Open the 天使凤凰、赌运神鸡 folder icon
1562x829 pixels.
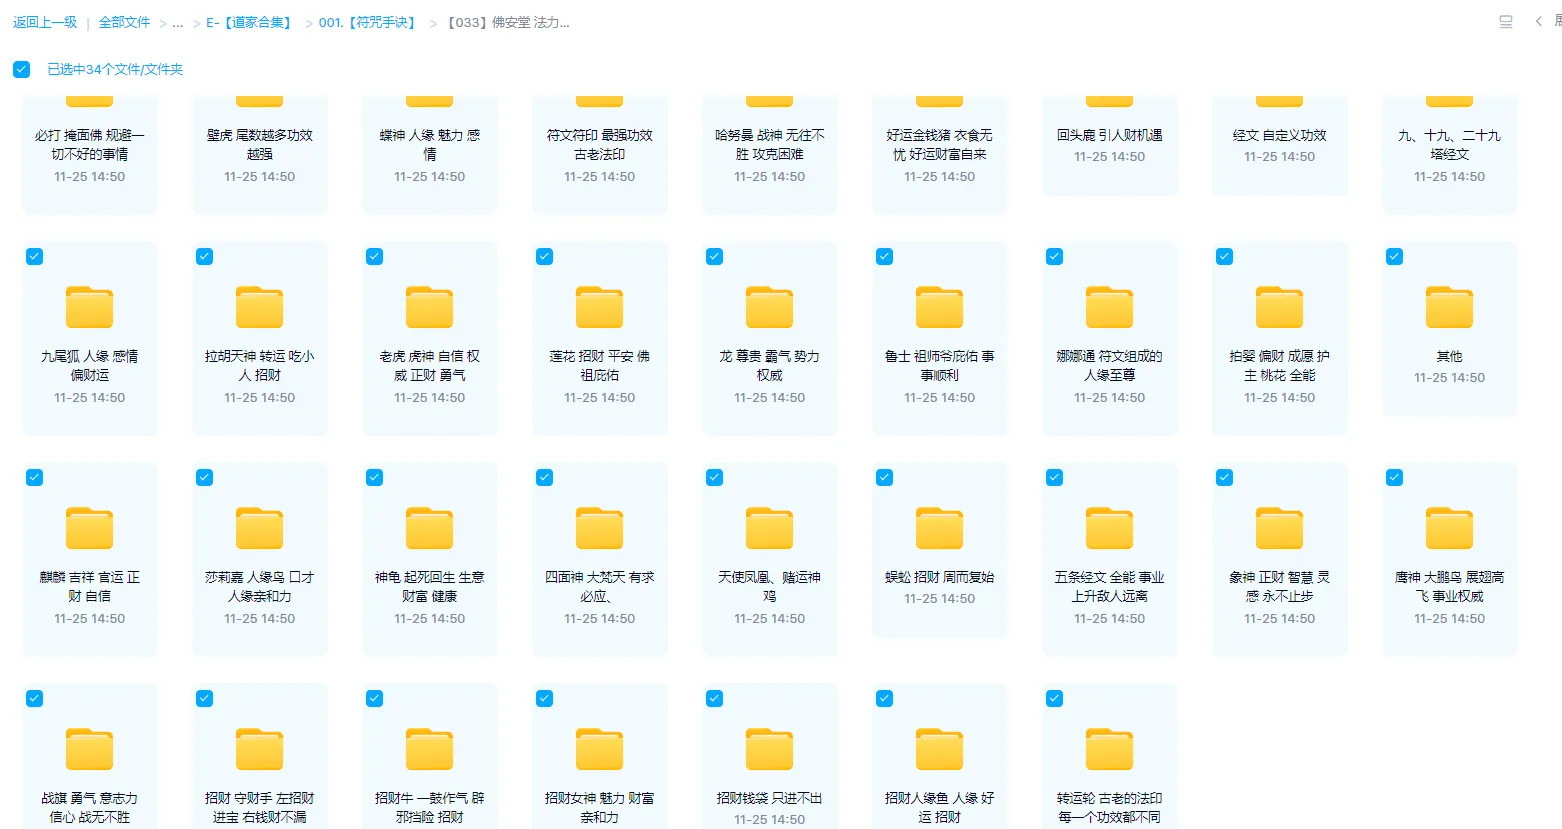point(770,528)
